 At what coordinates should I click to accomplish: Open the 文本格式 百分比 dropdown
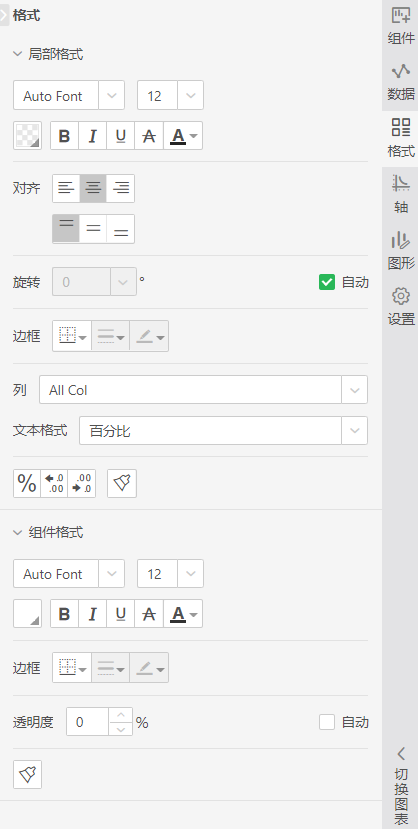pos(224,431)
